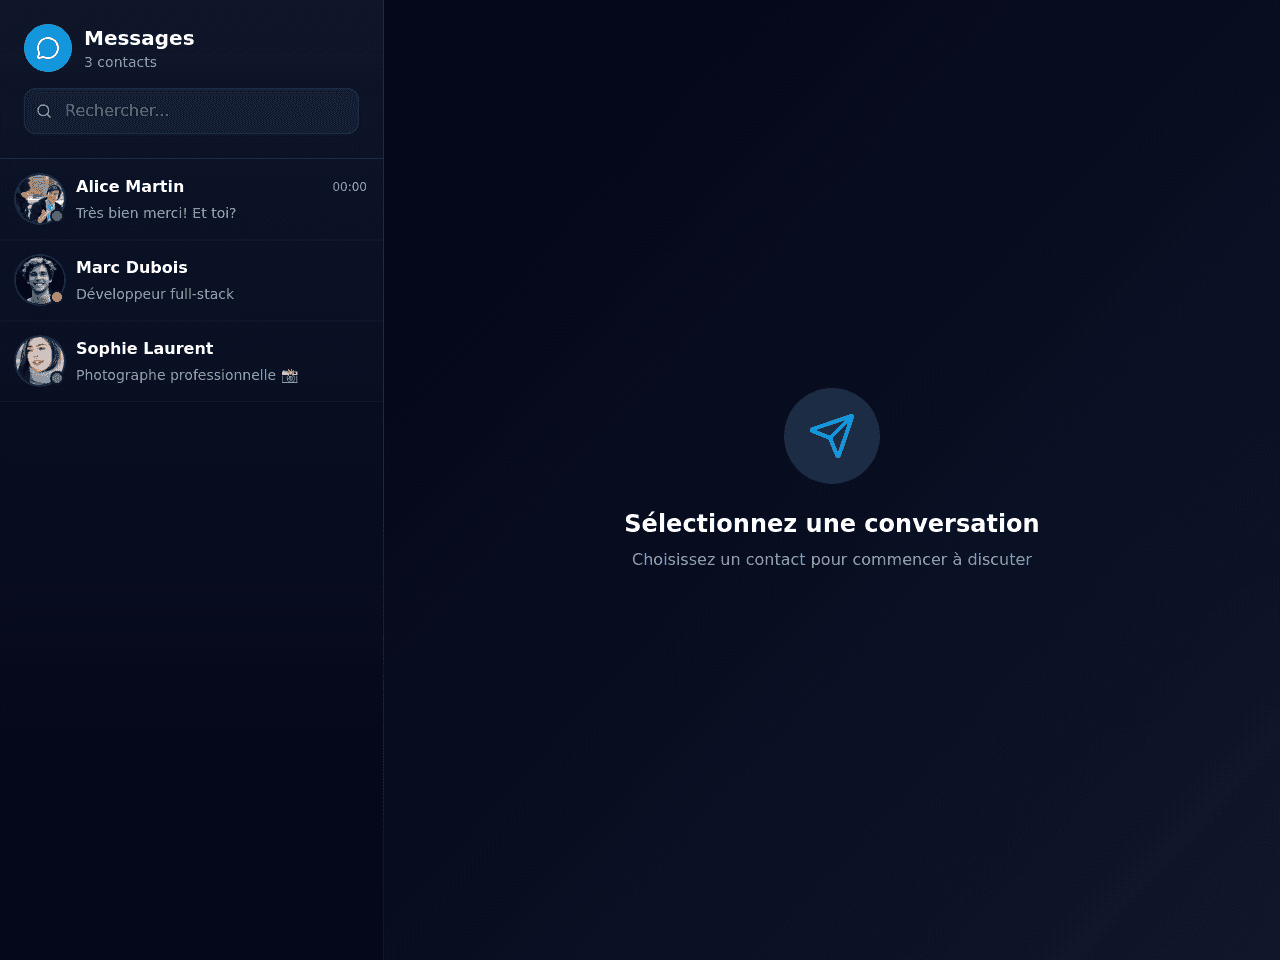Click the 'Développeur full-stack' status text
This screenshot has width=1280, height=960.
(x=155, y=294)
